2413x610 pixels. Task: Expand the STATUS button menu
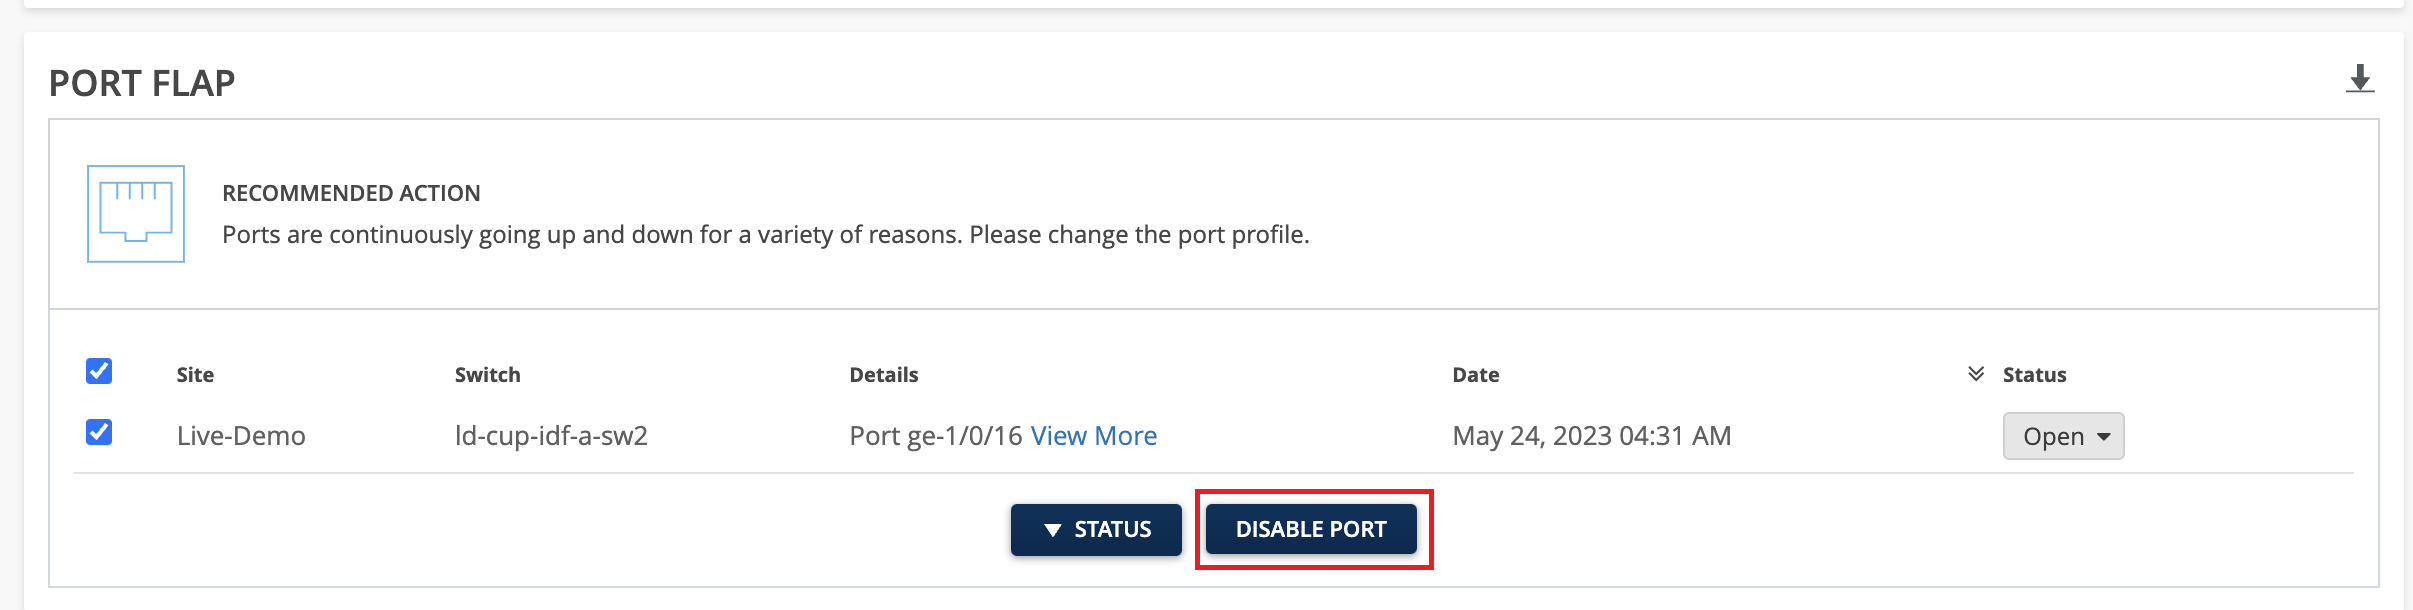coord(1096,529)
